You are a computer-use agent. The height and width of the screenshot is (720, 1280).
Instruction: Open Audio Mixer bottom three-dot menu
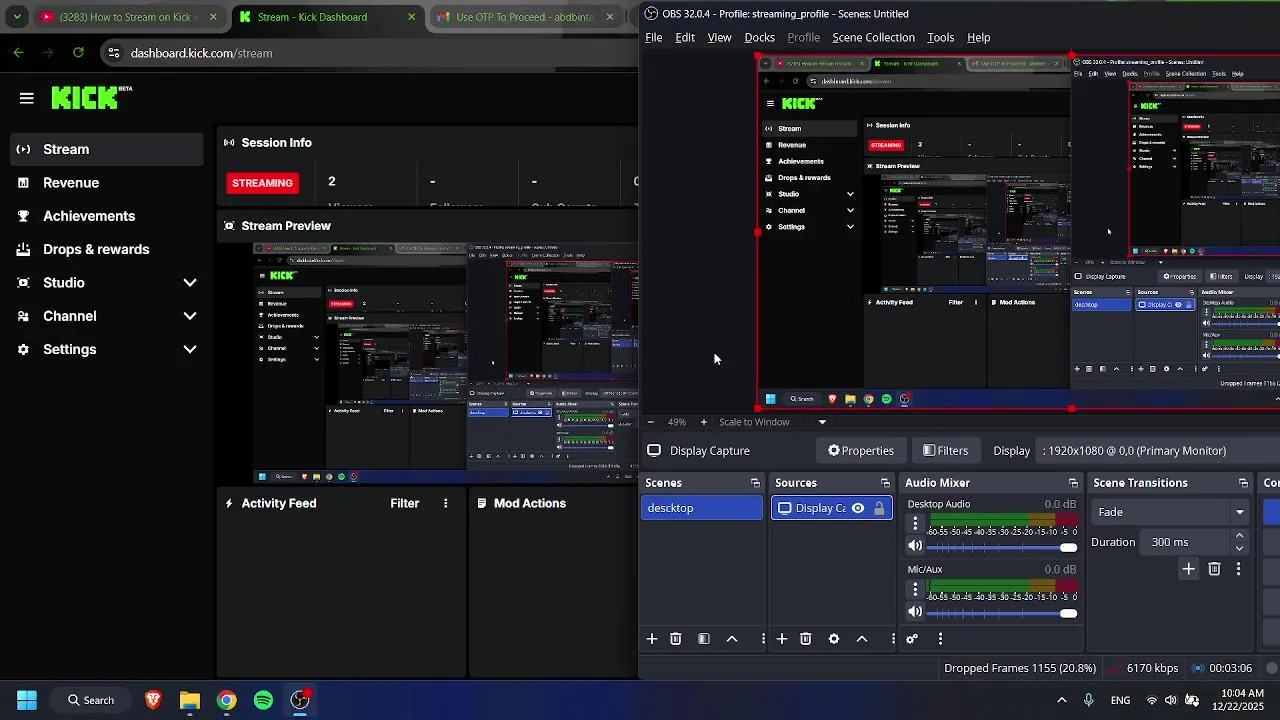pos(940,639)
